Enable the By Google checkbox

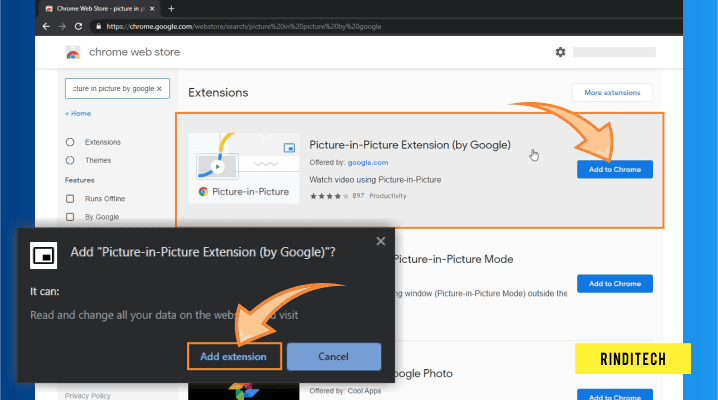(70, 217)
